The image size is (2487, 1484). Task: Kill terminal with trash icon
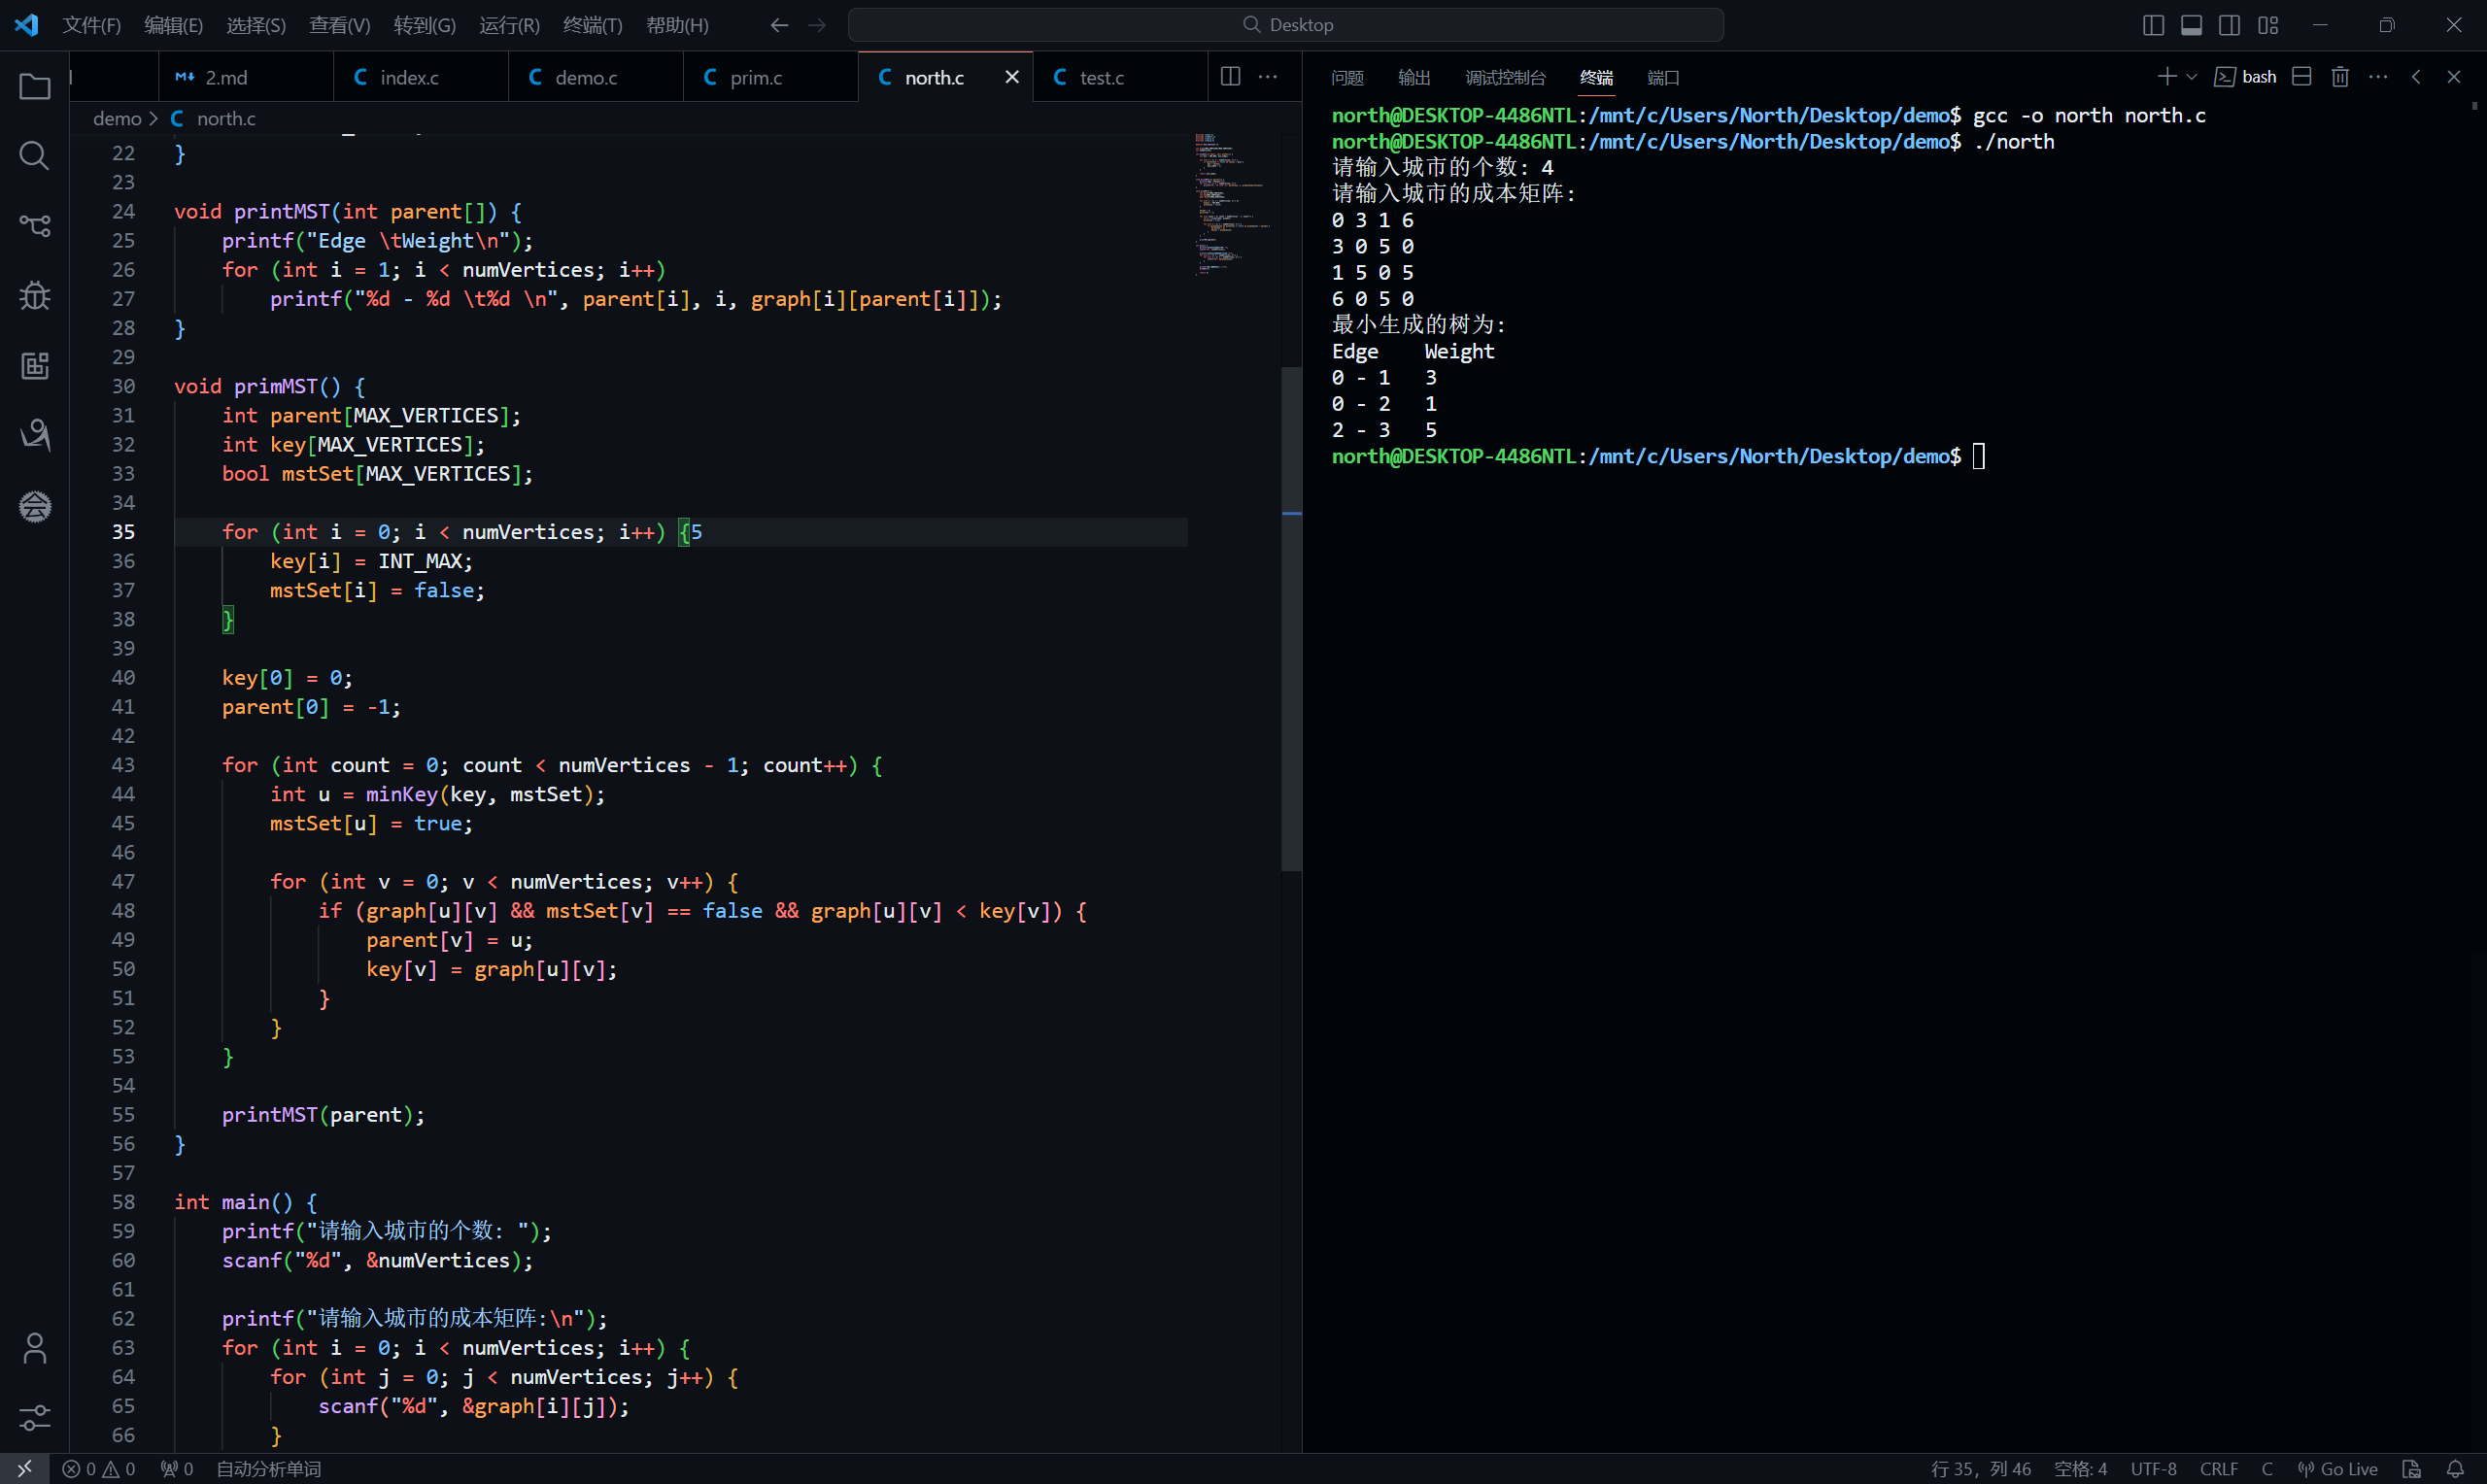click(2339, 77)
